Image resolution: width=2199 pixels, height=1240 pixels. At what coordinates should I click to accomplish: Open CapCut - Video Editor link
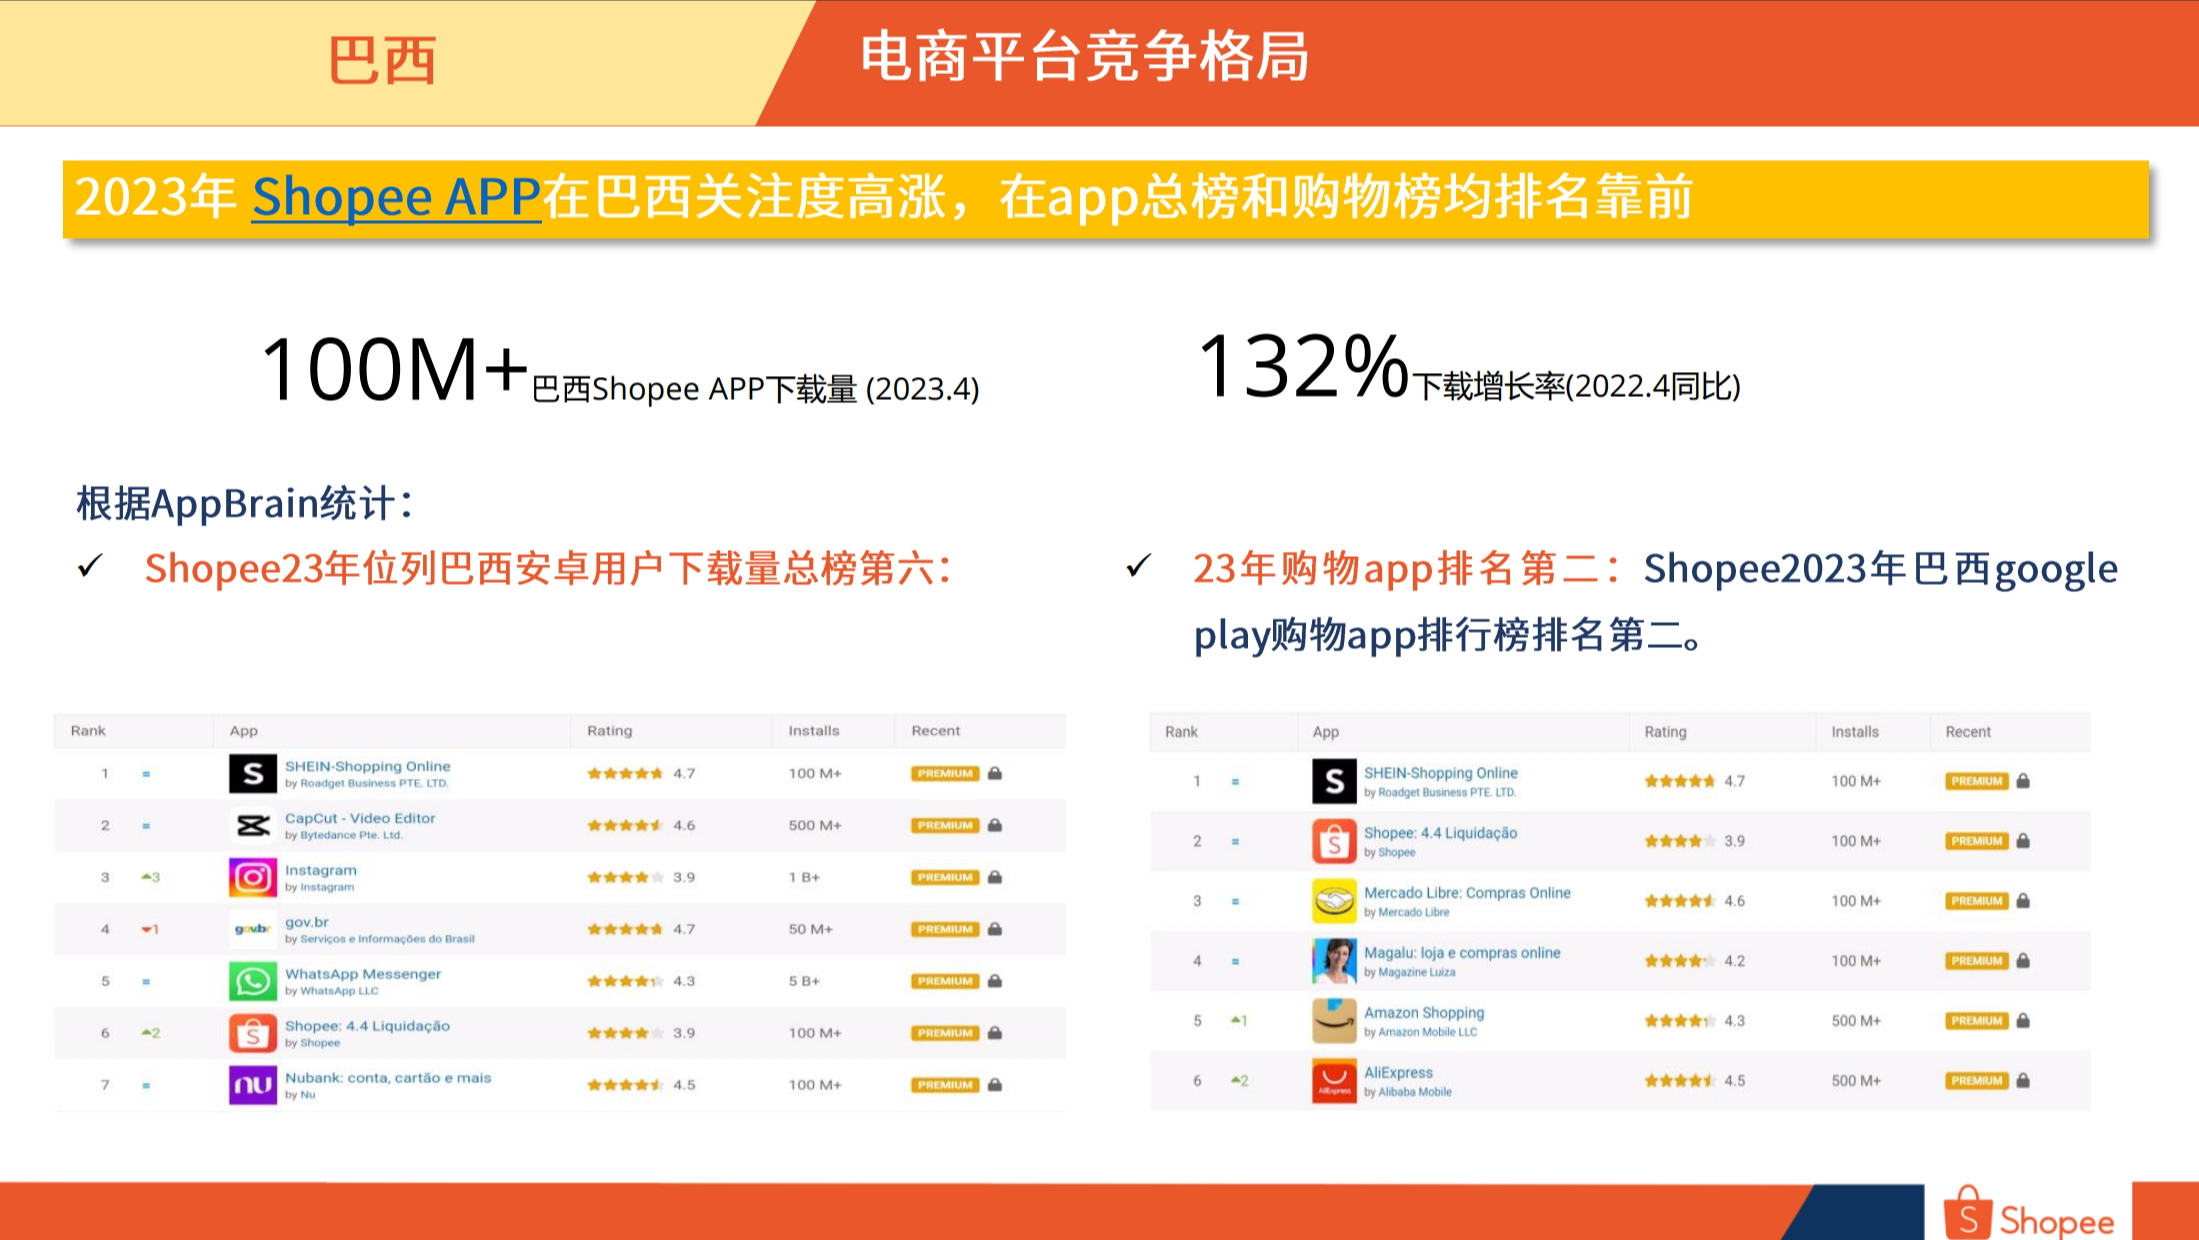360,818
